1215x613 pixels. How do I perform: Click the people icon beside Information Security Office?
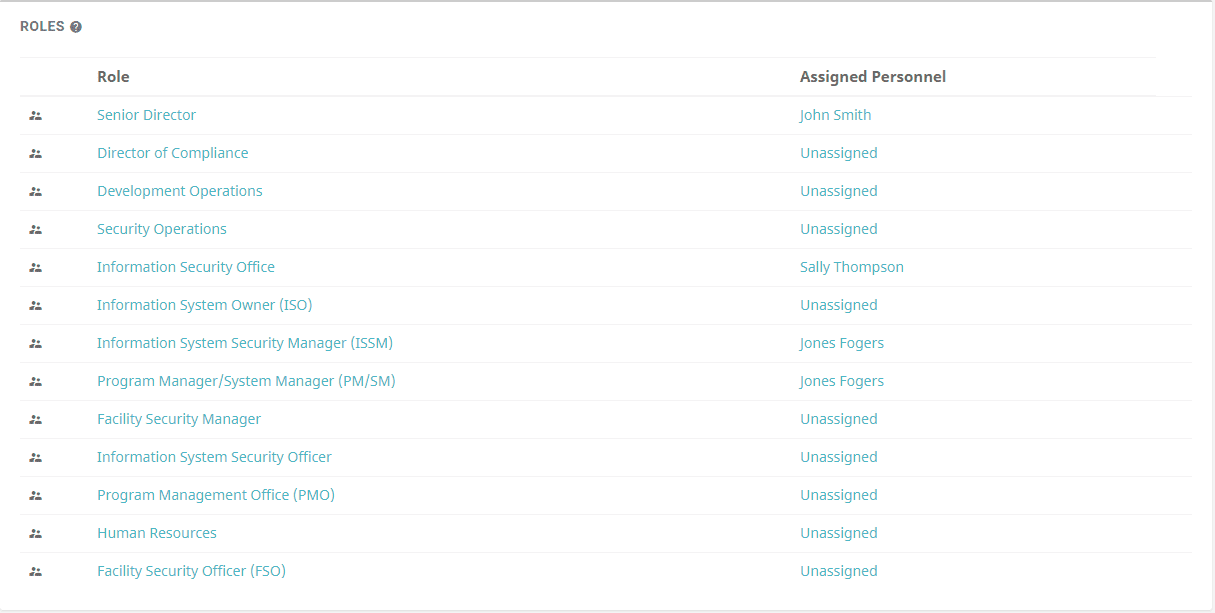pos(36,268)
